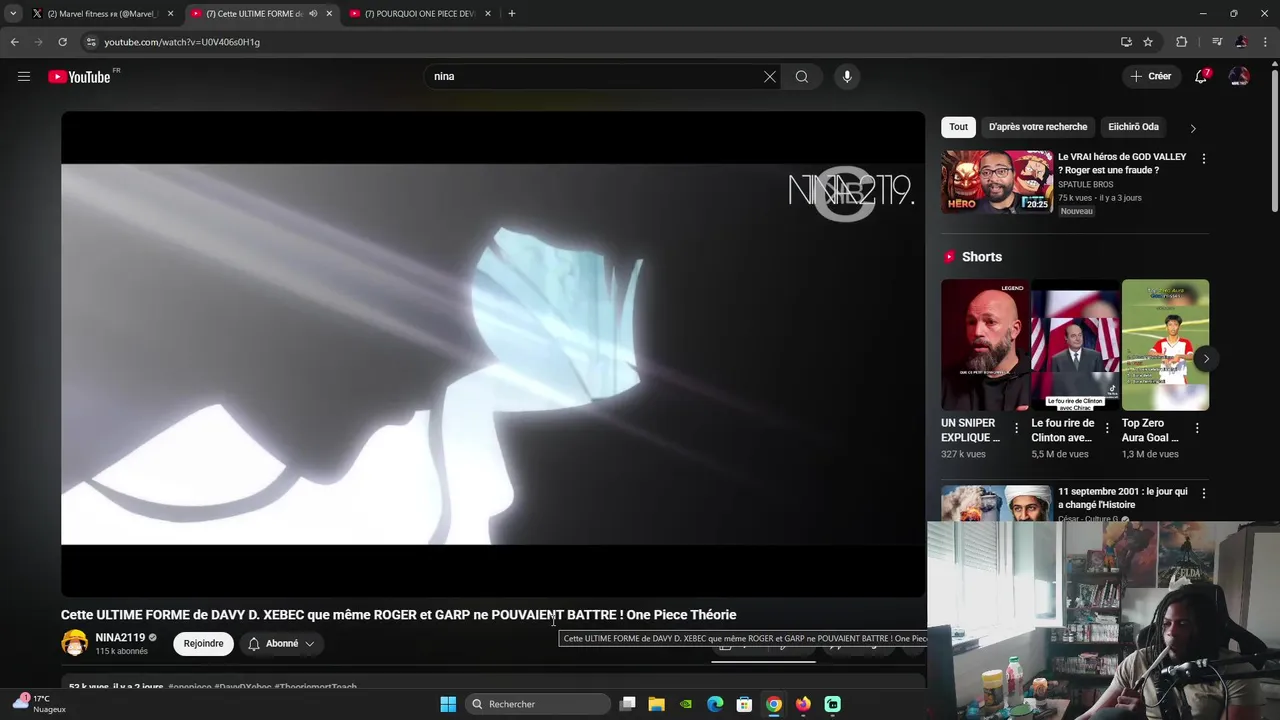Open options for the Clinton short

point(1107,428)
